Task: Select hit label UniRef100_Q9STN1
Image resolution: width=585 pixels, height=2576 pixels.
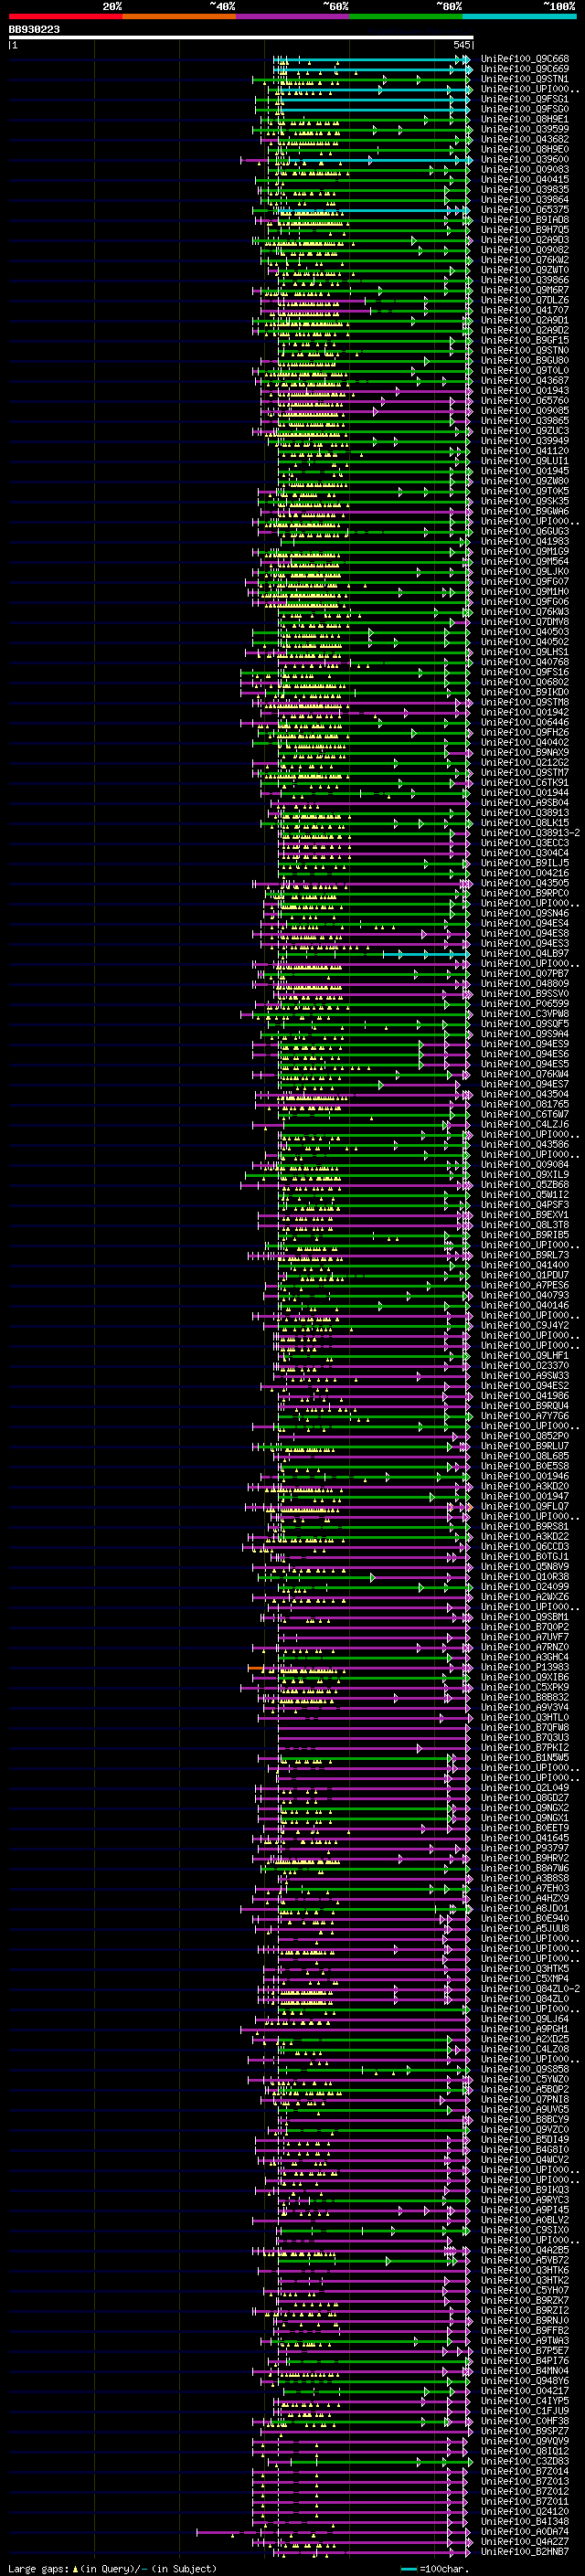Action: [x=525, y=79]
